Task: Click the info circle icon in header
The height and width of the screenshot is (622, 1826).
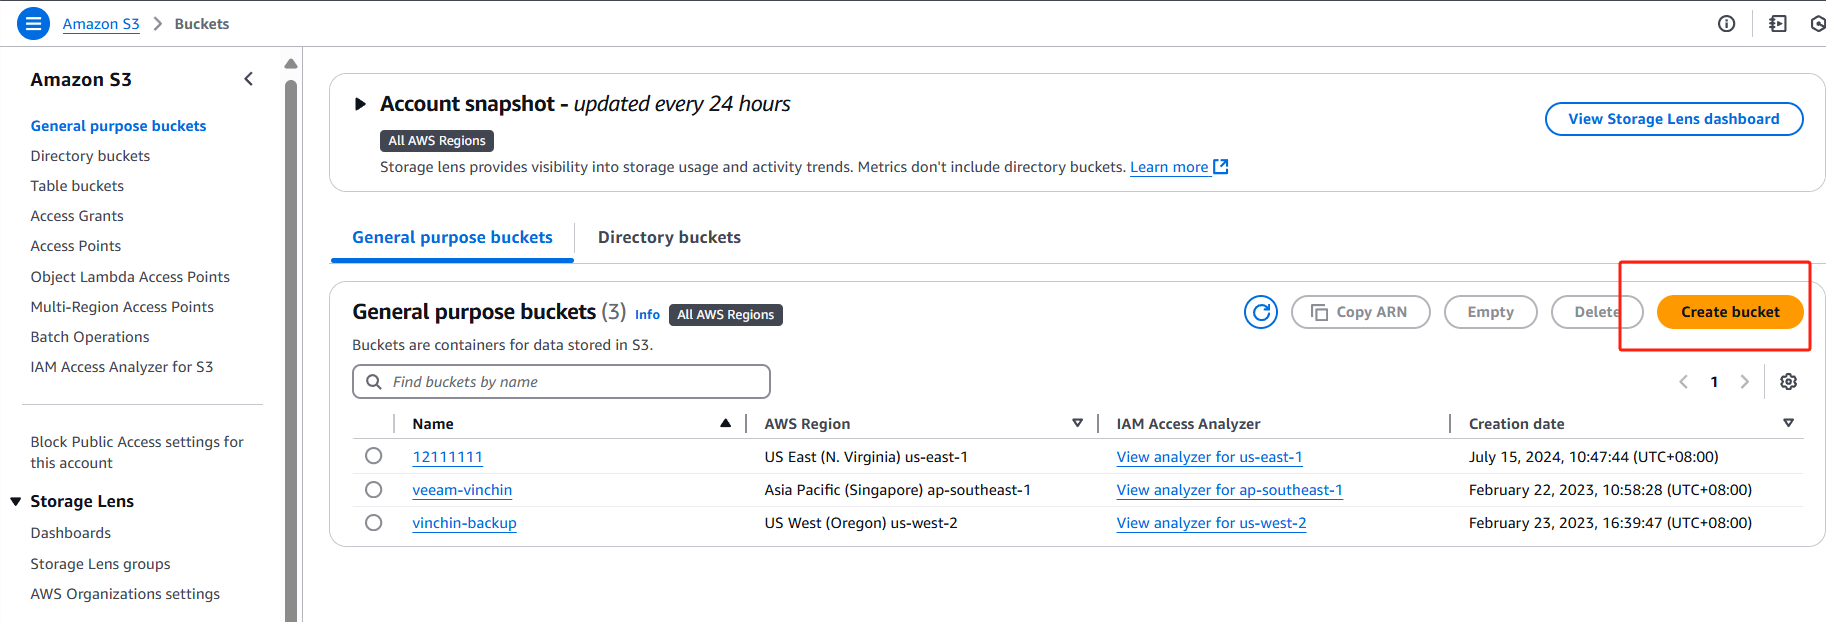Action: [x=1726, y=24]
